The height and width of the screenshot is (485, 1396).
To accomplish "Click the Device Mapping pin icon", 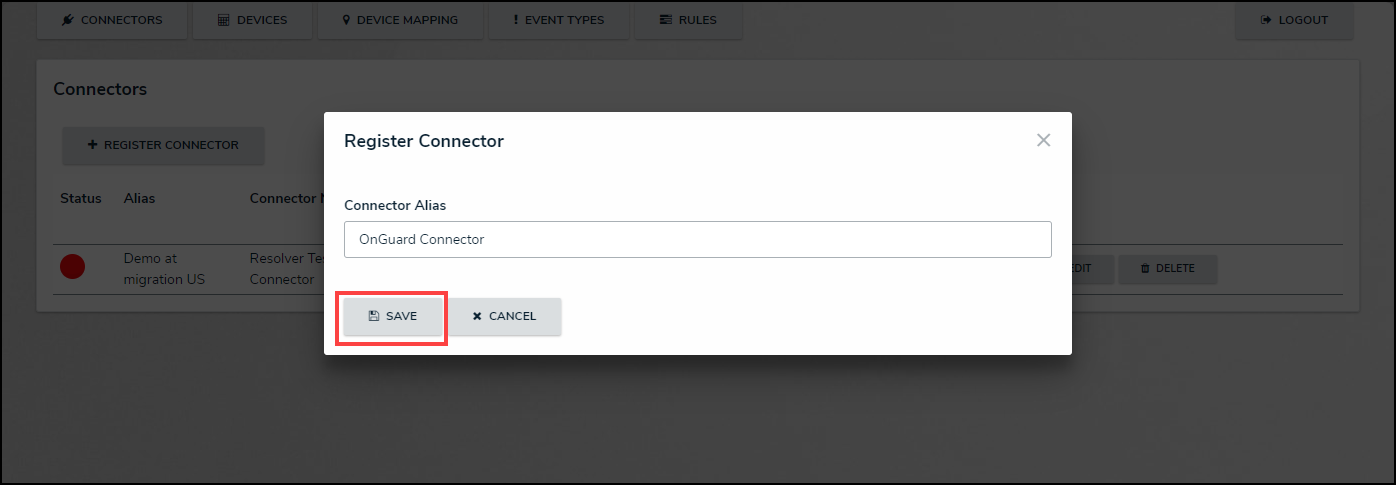I will click(346, 20).
